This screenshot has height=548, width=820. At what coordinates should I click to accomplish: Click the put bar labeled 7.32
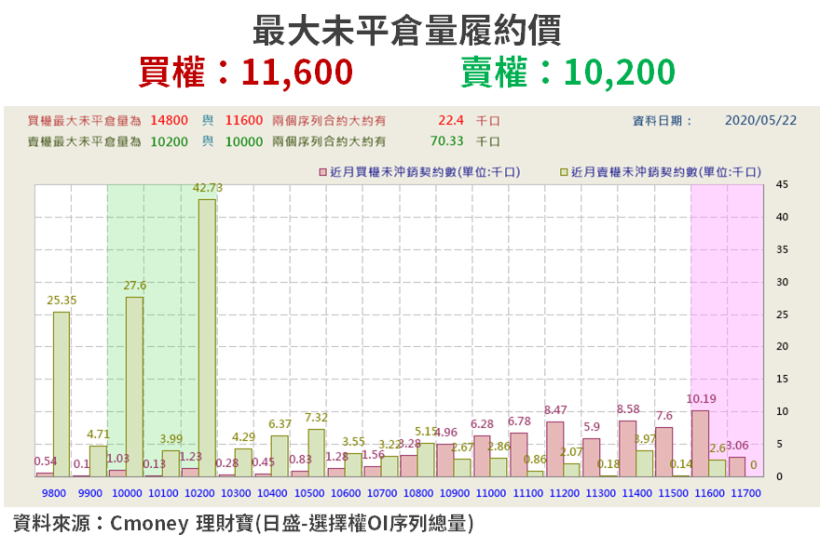316,453
